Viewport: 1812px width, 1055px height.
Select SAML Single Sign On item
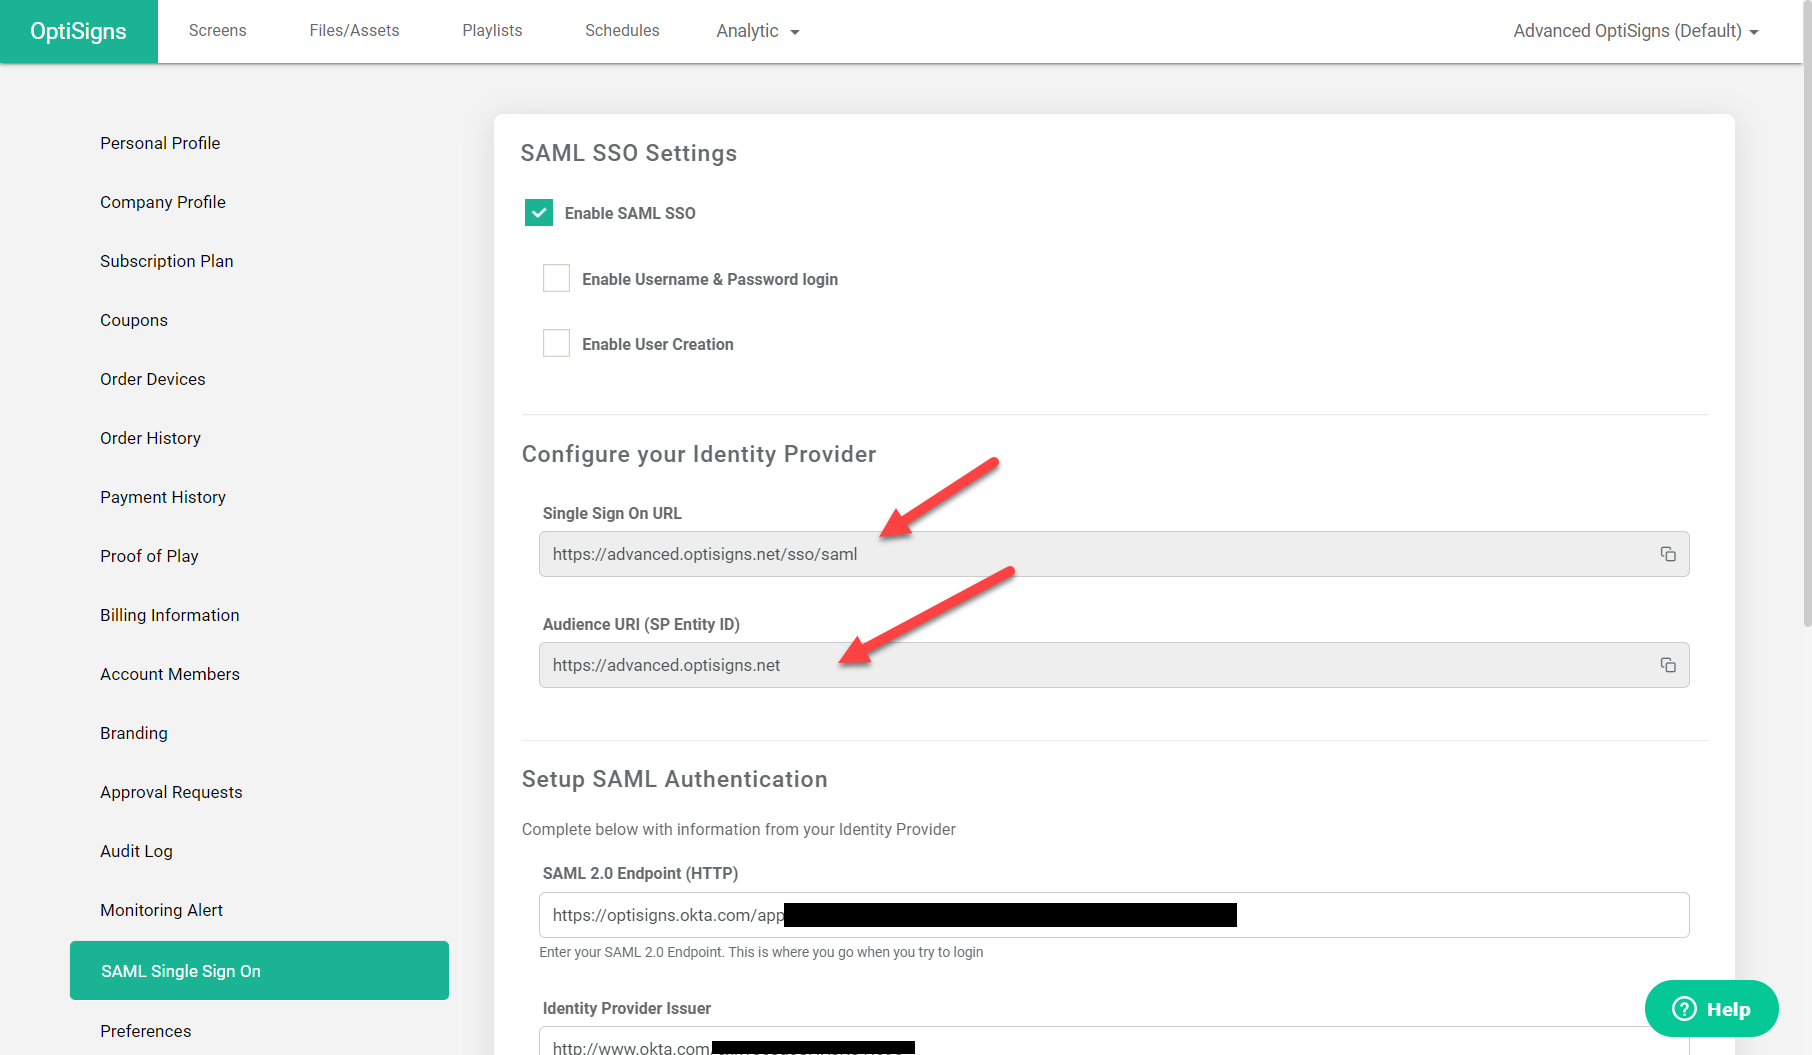pos(259,970)
